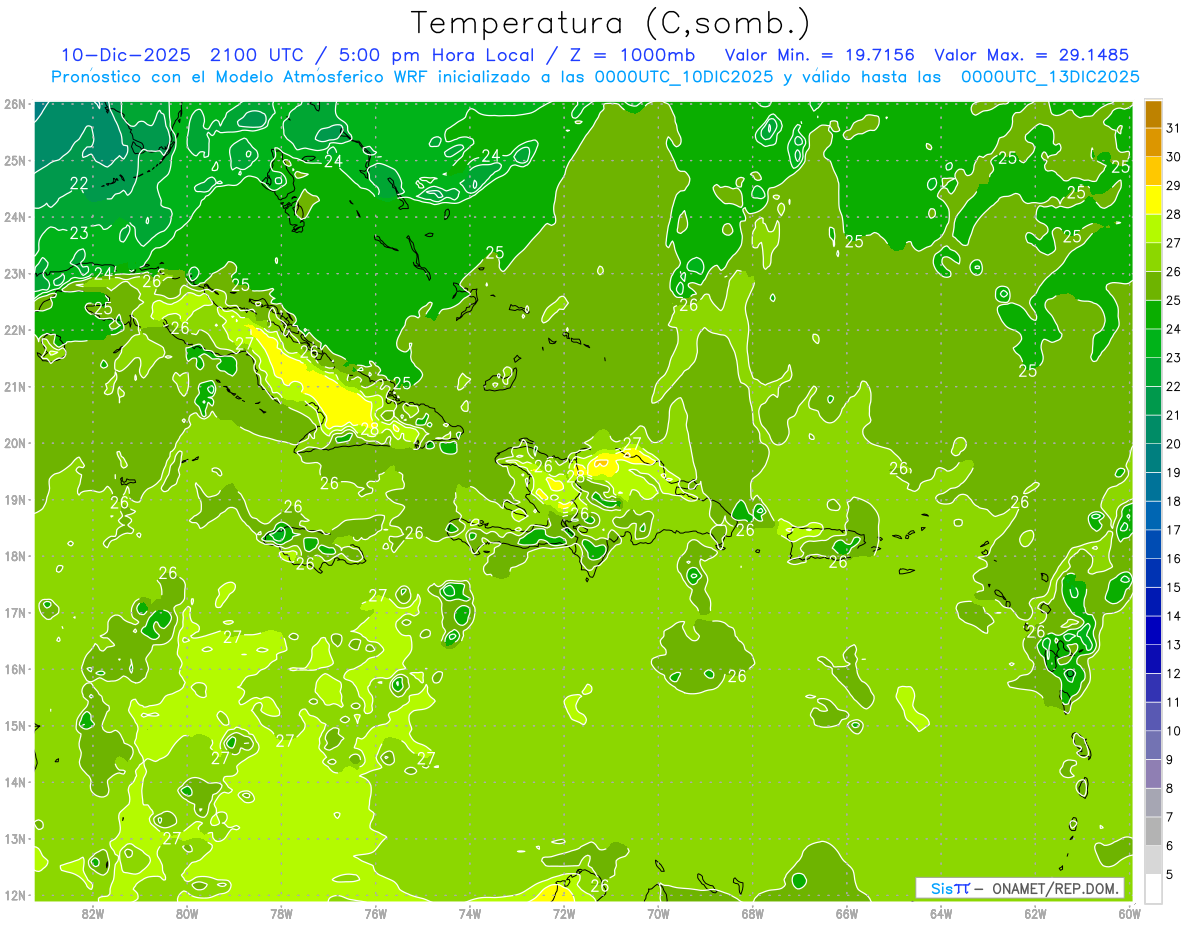Click the 23 isotherm label on the map
This screenshot has height=927, width=1200.
[x=79, y=233]
